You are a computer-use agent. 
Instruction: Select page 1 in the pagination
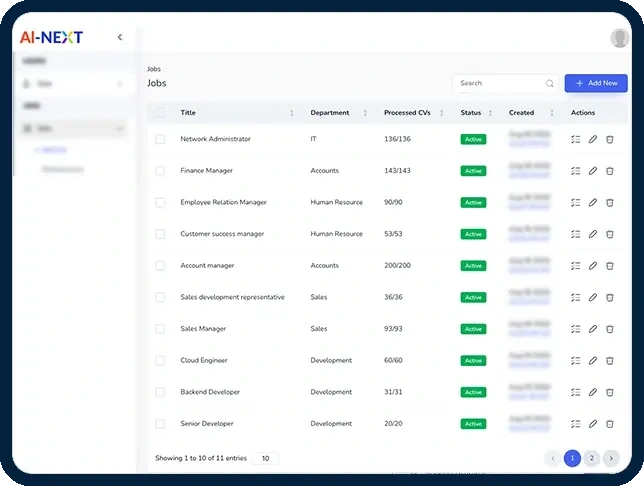(572, 458)
